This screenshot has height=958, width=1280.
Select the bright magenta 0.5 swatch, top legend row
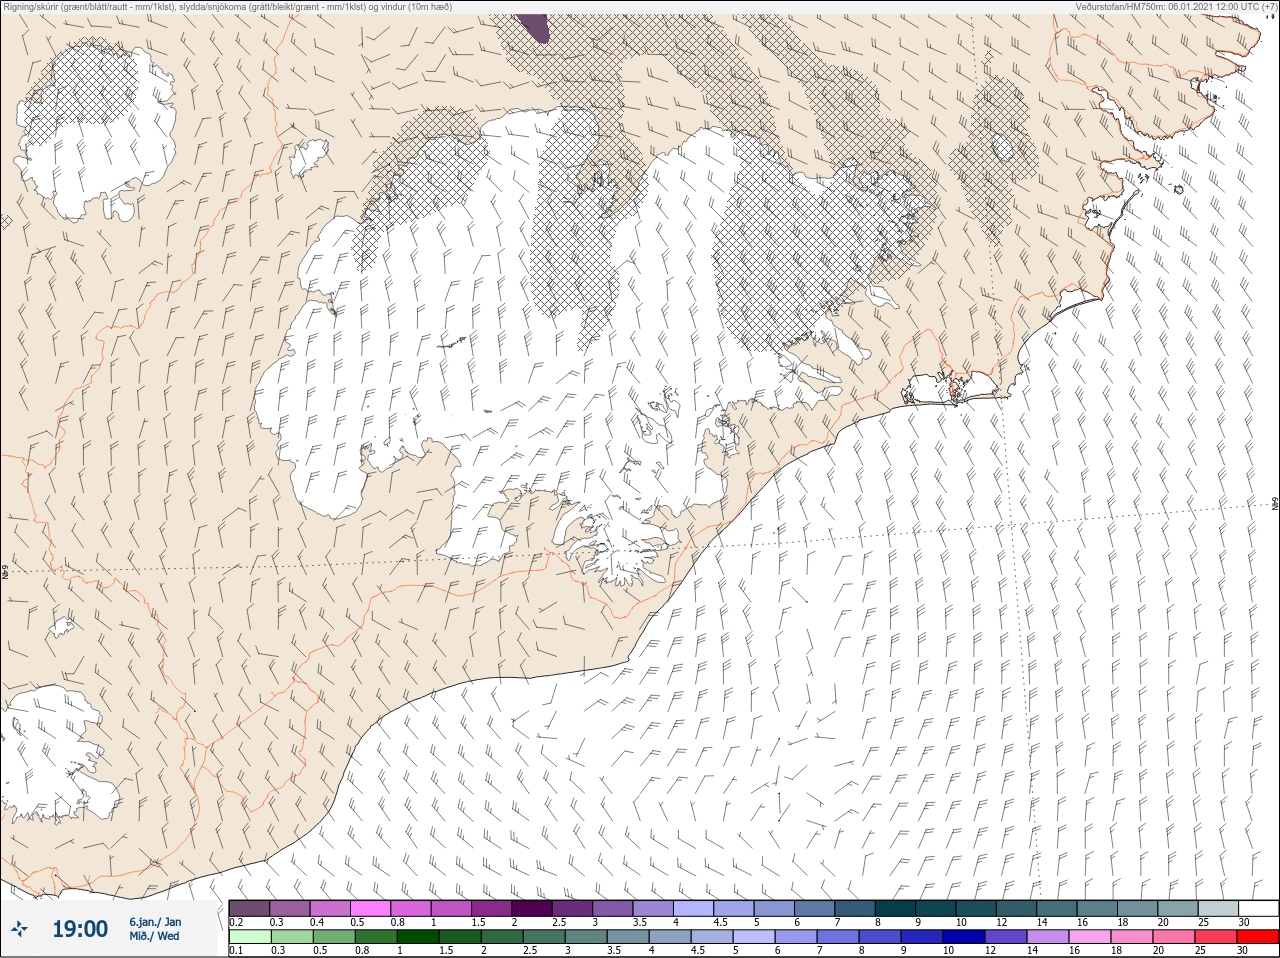tap(370, 908)
